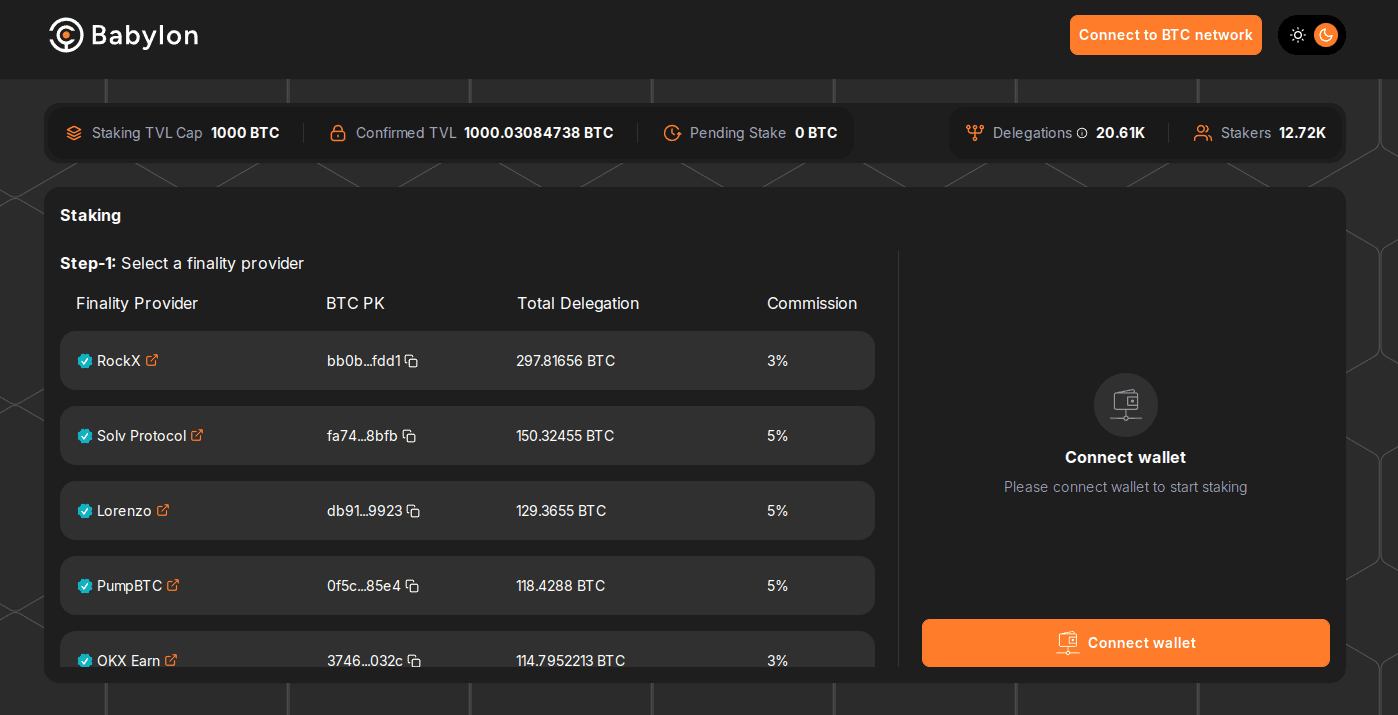Click PumpBTC verified badge icon
Image resolution: width=1398 pixels, height=715 pixels.
(x=85, y=586)
